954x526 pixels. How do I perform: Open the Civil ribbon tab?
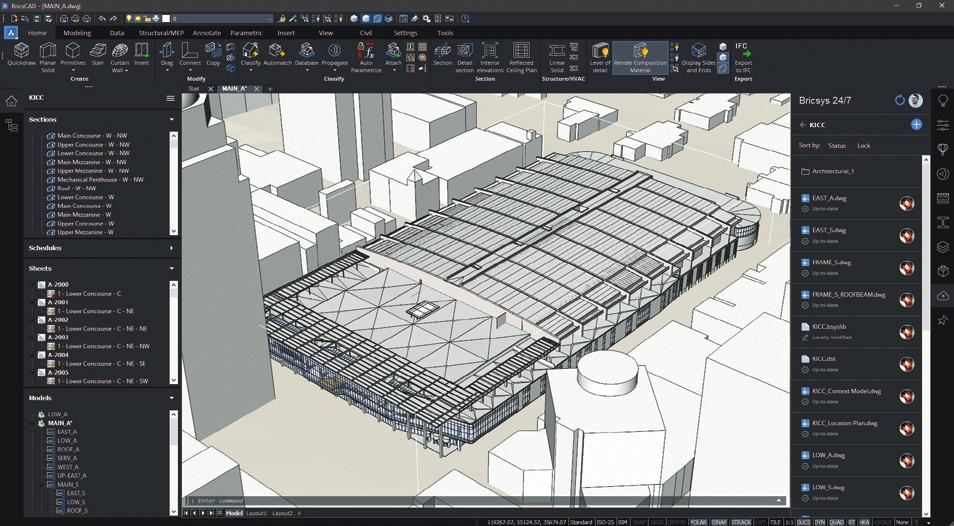(366, 33)
